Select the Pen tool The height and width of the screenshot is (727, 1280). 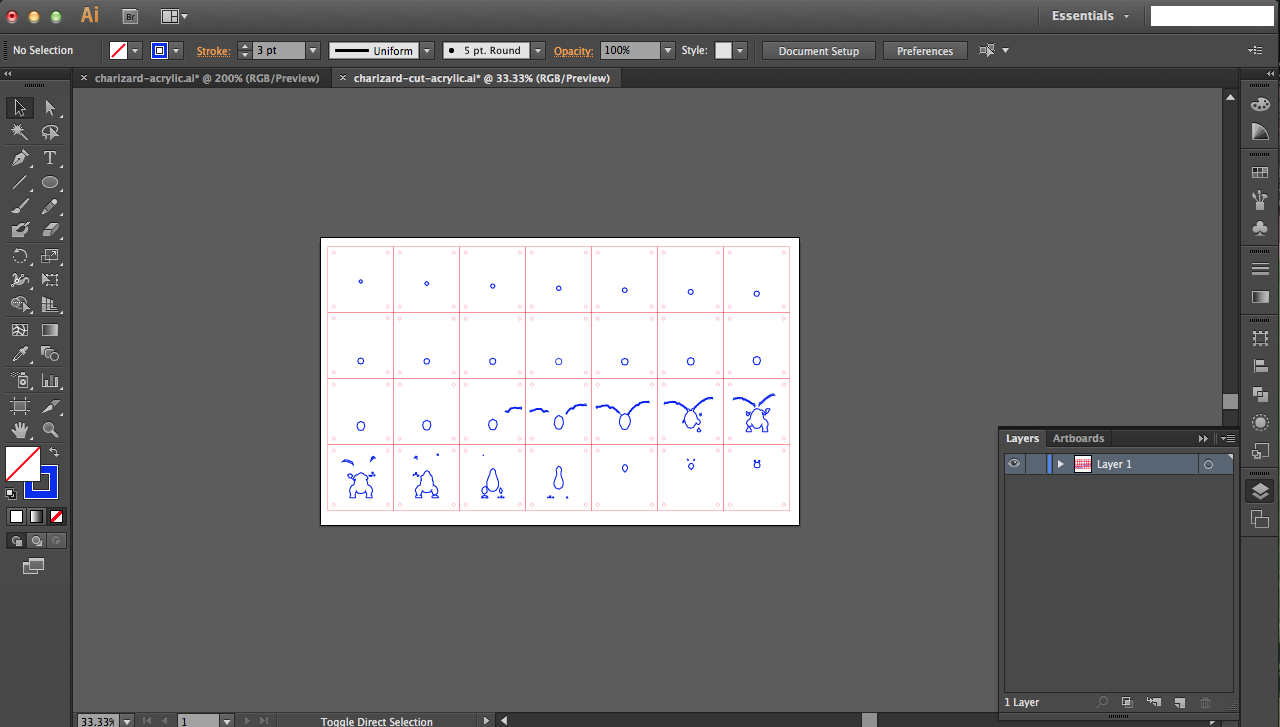[20, 158]
